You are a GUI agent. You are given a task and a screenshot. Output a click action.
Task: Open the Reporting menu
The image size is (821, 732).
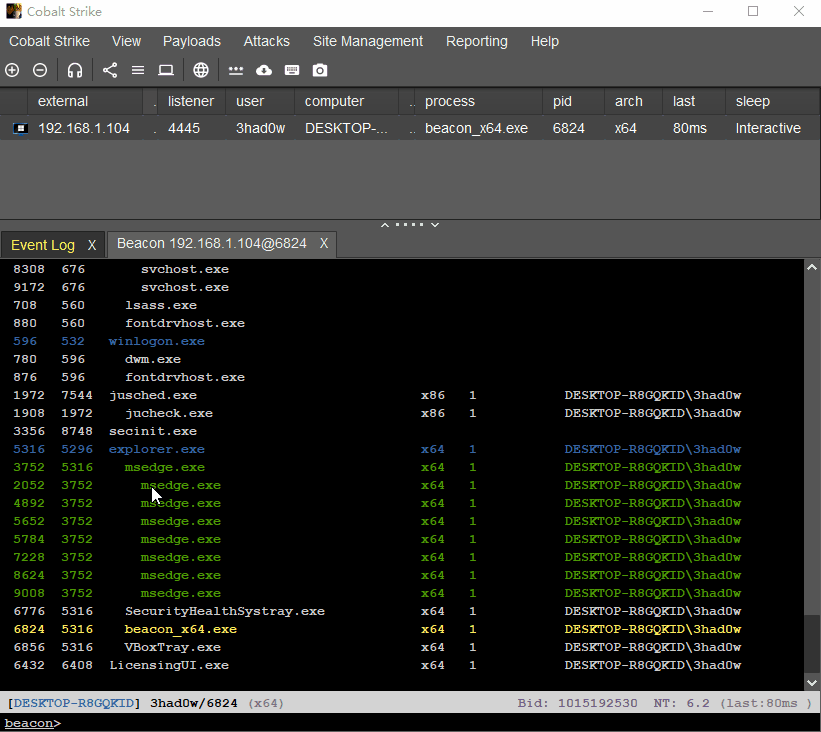[476, 41]
